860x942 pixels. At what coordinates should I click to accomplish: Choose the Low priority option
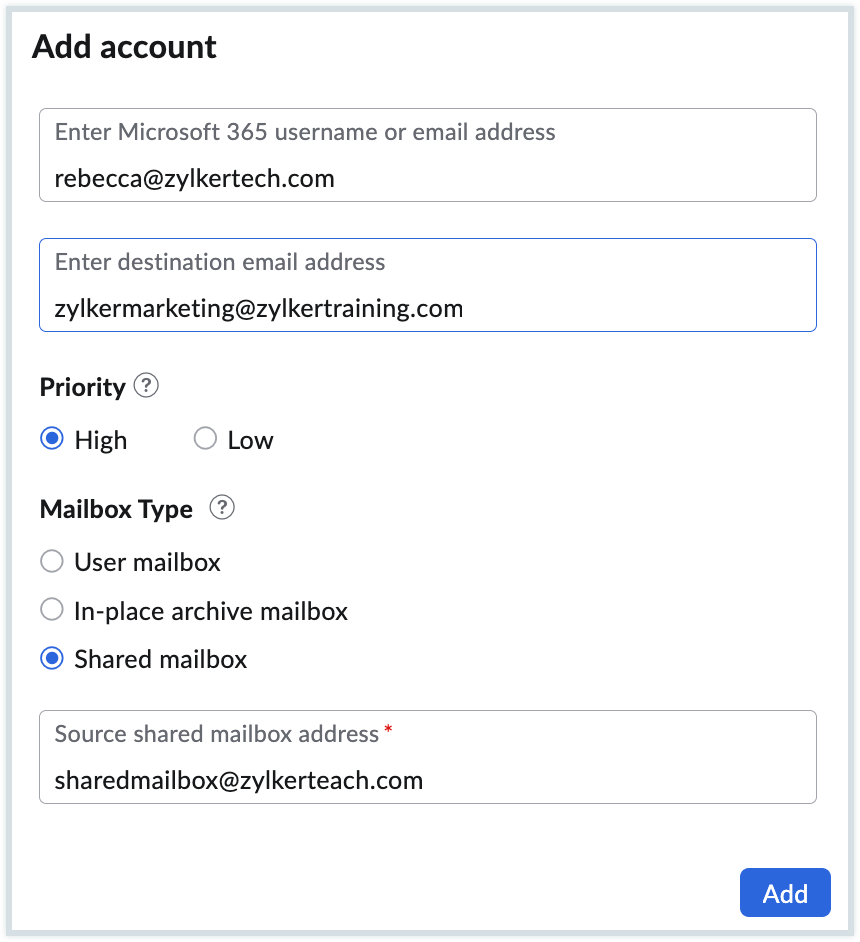[205, 440]
